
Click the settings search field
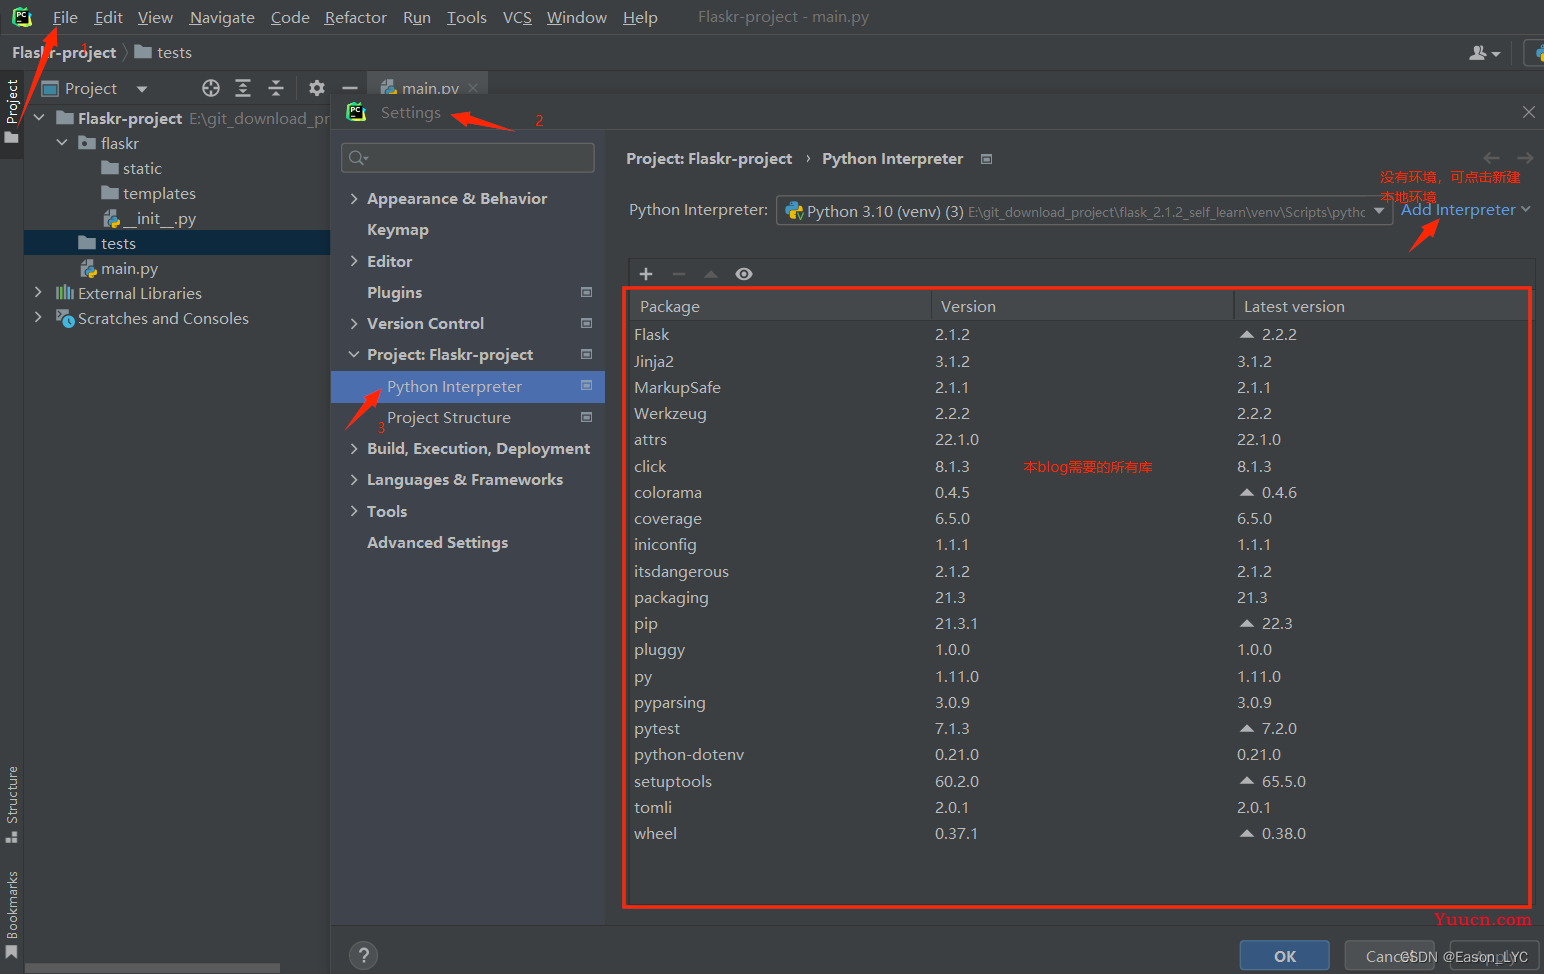pos(468,157)
